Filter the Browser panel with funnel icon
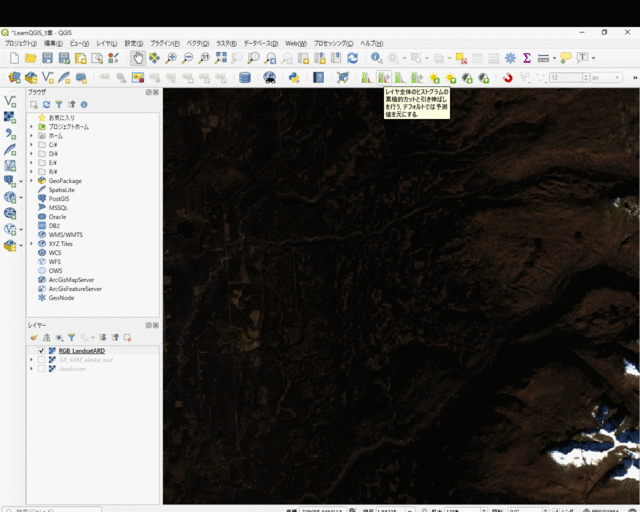 [59, 105]
